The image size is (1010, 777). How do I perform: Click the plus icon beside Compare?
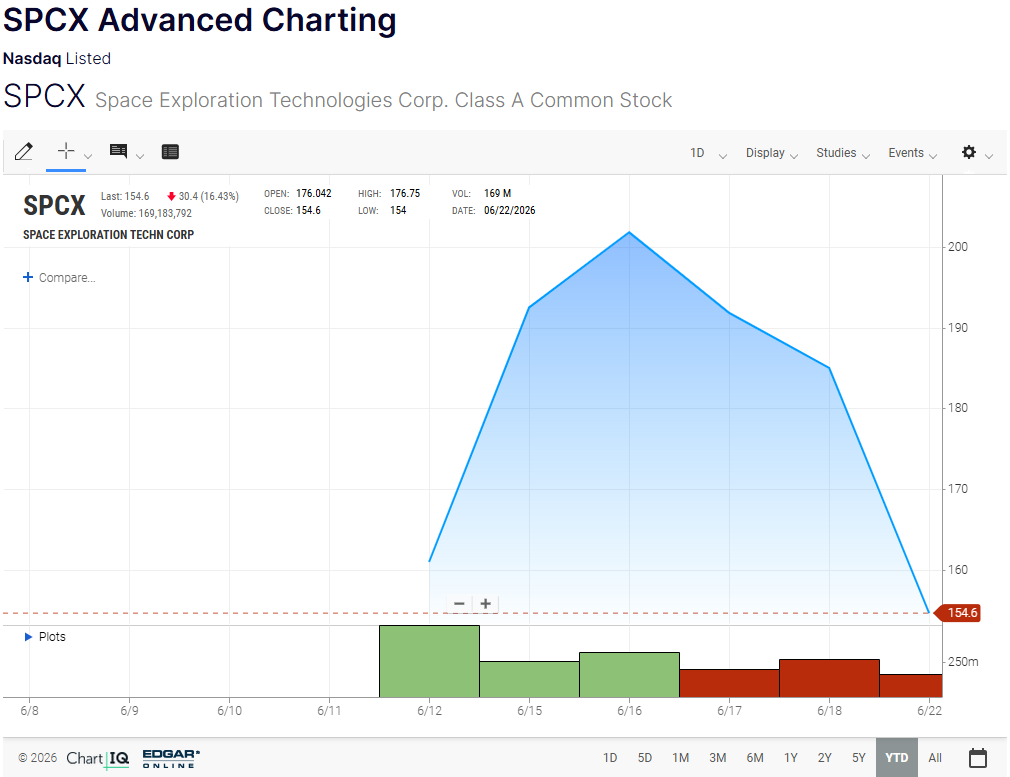tap(28, 277)
